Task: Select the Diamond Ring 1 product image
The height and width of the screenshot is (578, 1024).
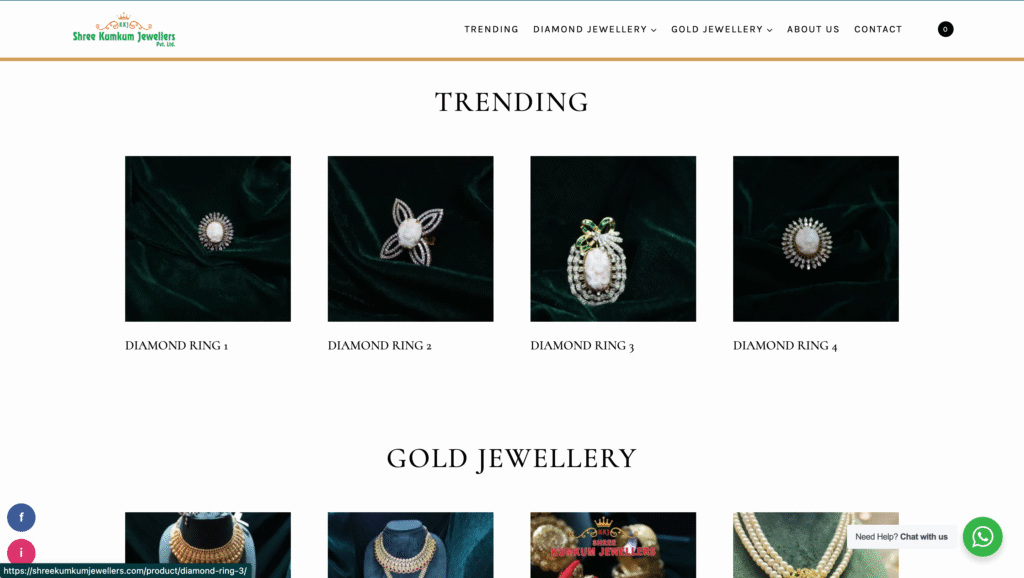Action: (x=208, y=238)
